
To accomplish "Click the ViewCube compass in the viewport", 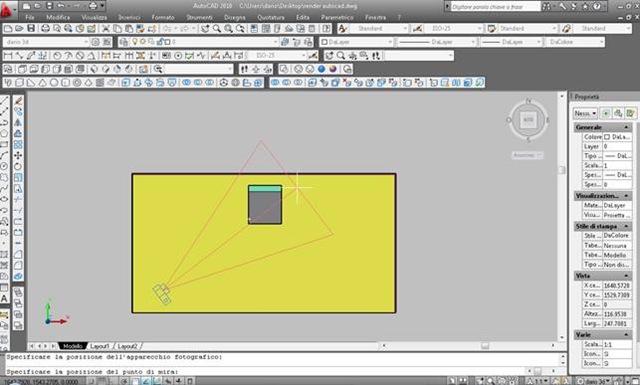I will [528, 120].
